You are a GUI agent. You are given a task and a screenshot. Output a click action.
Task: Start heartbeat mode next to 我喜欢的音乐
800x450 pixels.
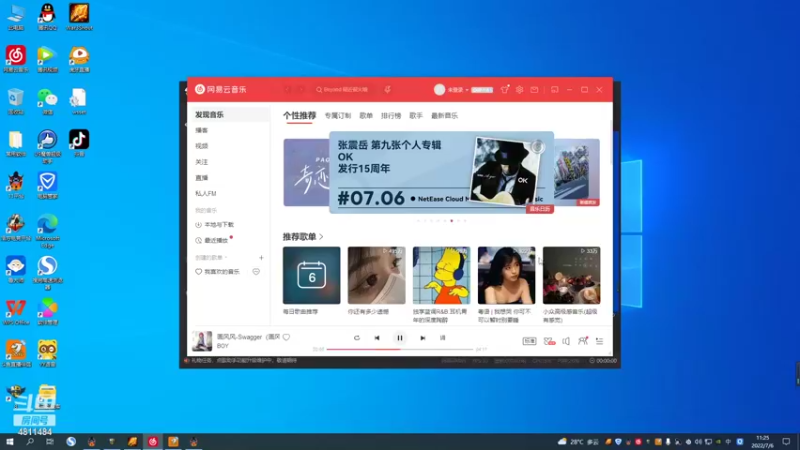[256, 272]
